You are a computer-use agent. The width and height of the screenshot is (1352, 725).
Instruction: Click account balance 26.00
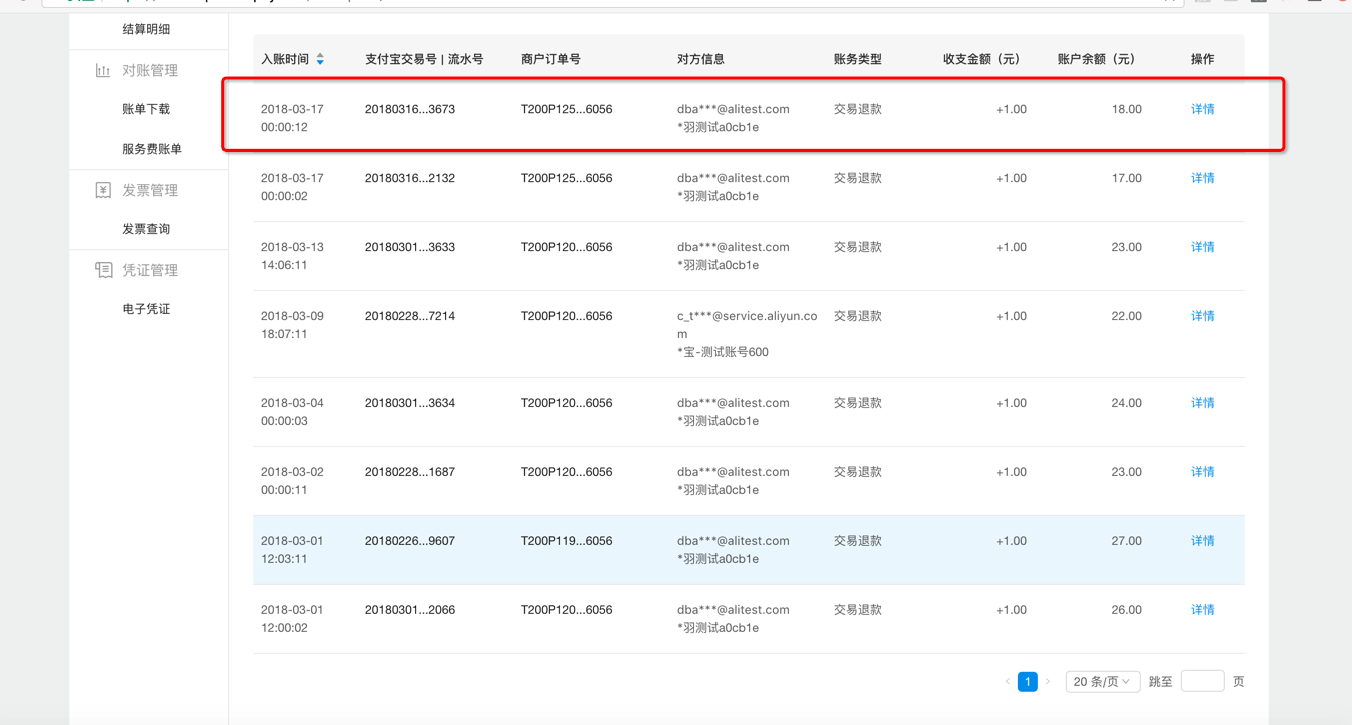tap(1127, 610)
